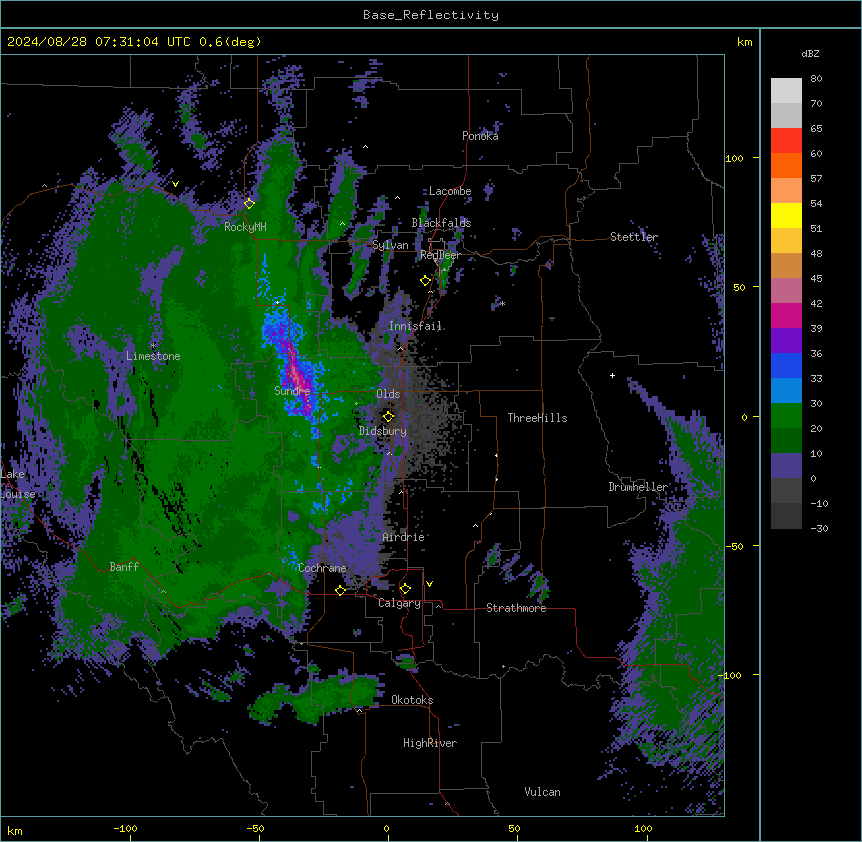This screenshot has width=862, height=842.
Task: Click the Vulcan city label
Action: [542, 792]
